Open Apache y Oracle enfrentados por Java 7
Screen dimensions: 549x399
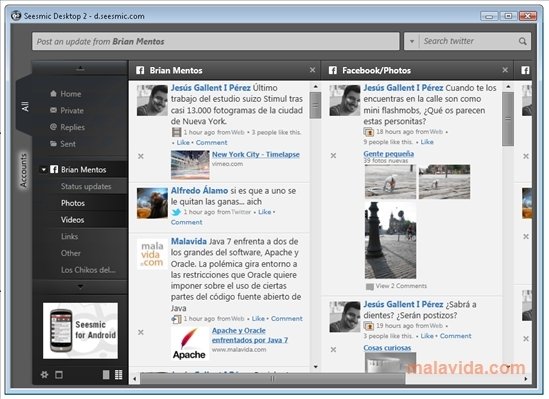tap(250, 335)
